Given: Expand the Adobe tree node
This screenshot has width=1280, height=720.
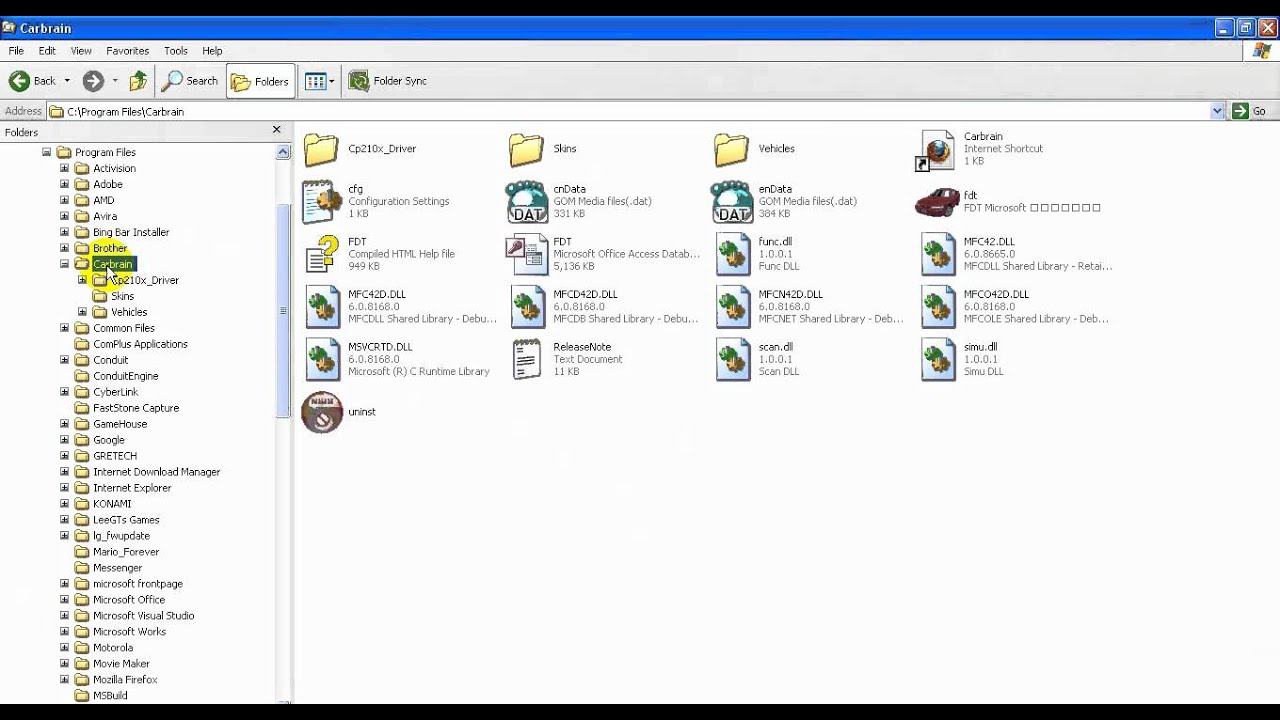Looking at the screenshot, I should pos(65,184).
